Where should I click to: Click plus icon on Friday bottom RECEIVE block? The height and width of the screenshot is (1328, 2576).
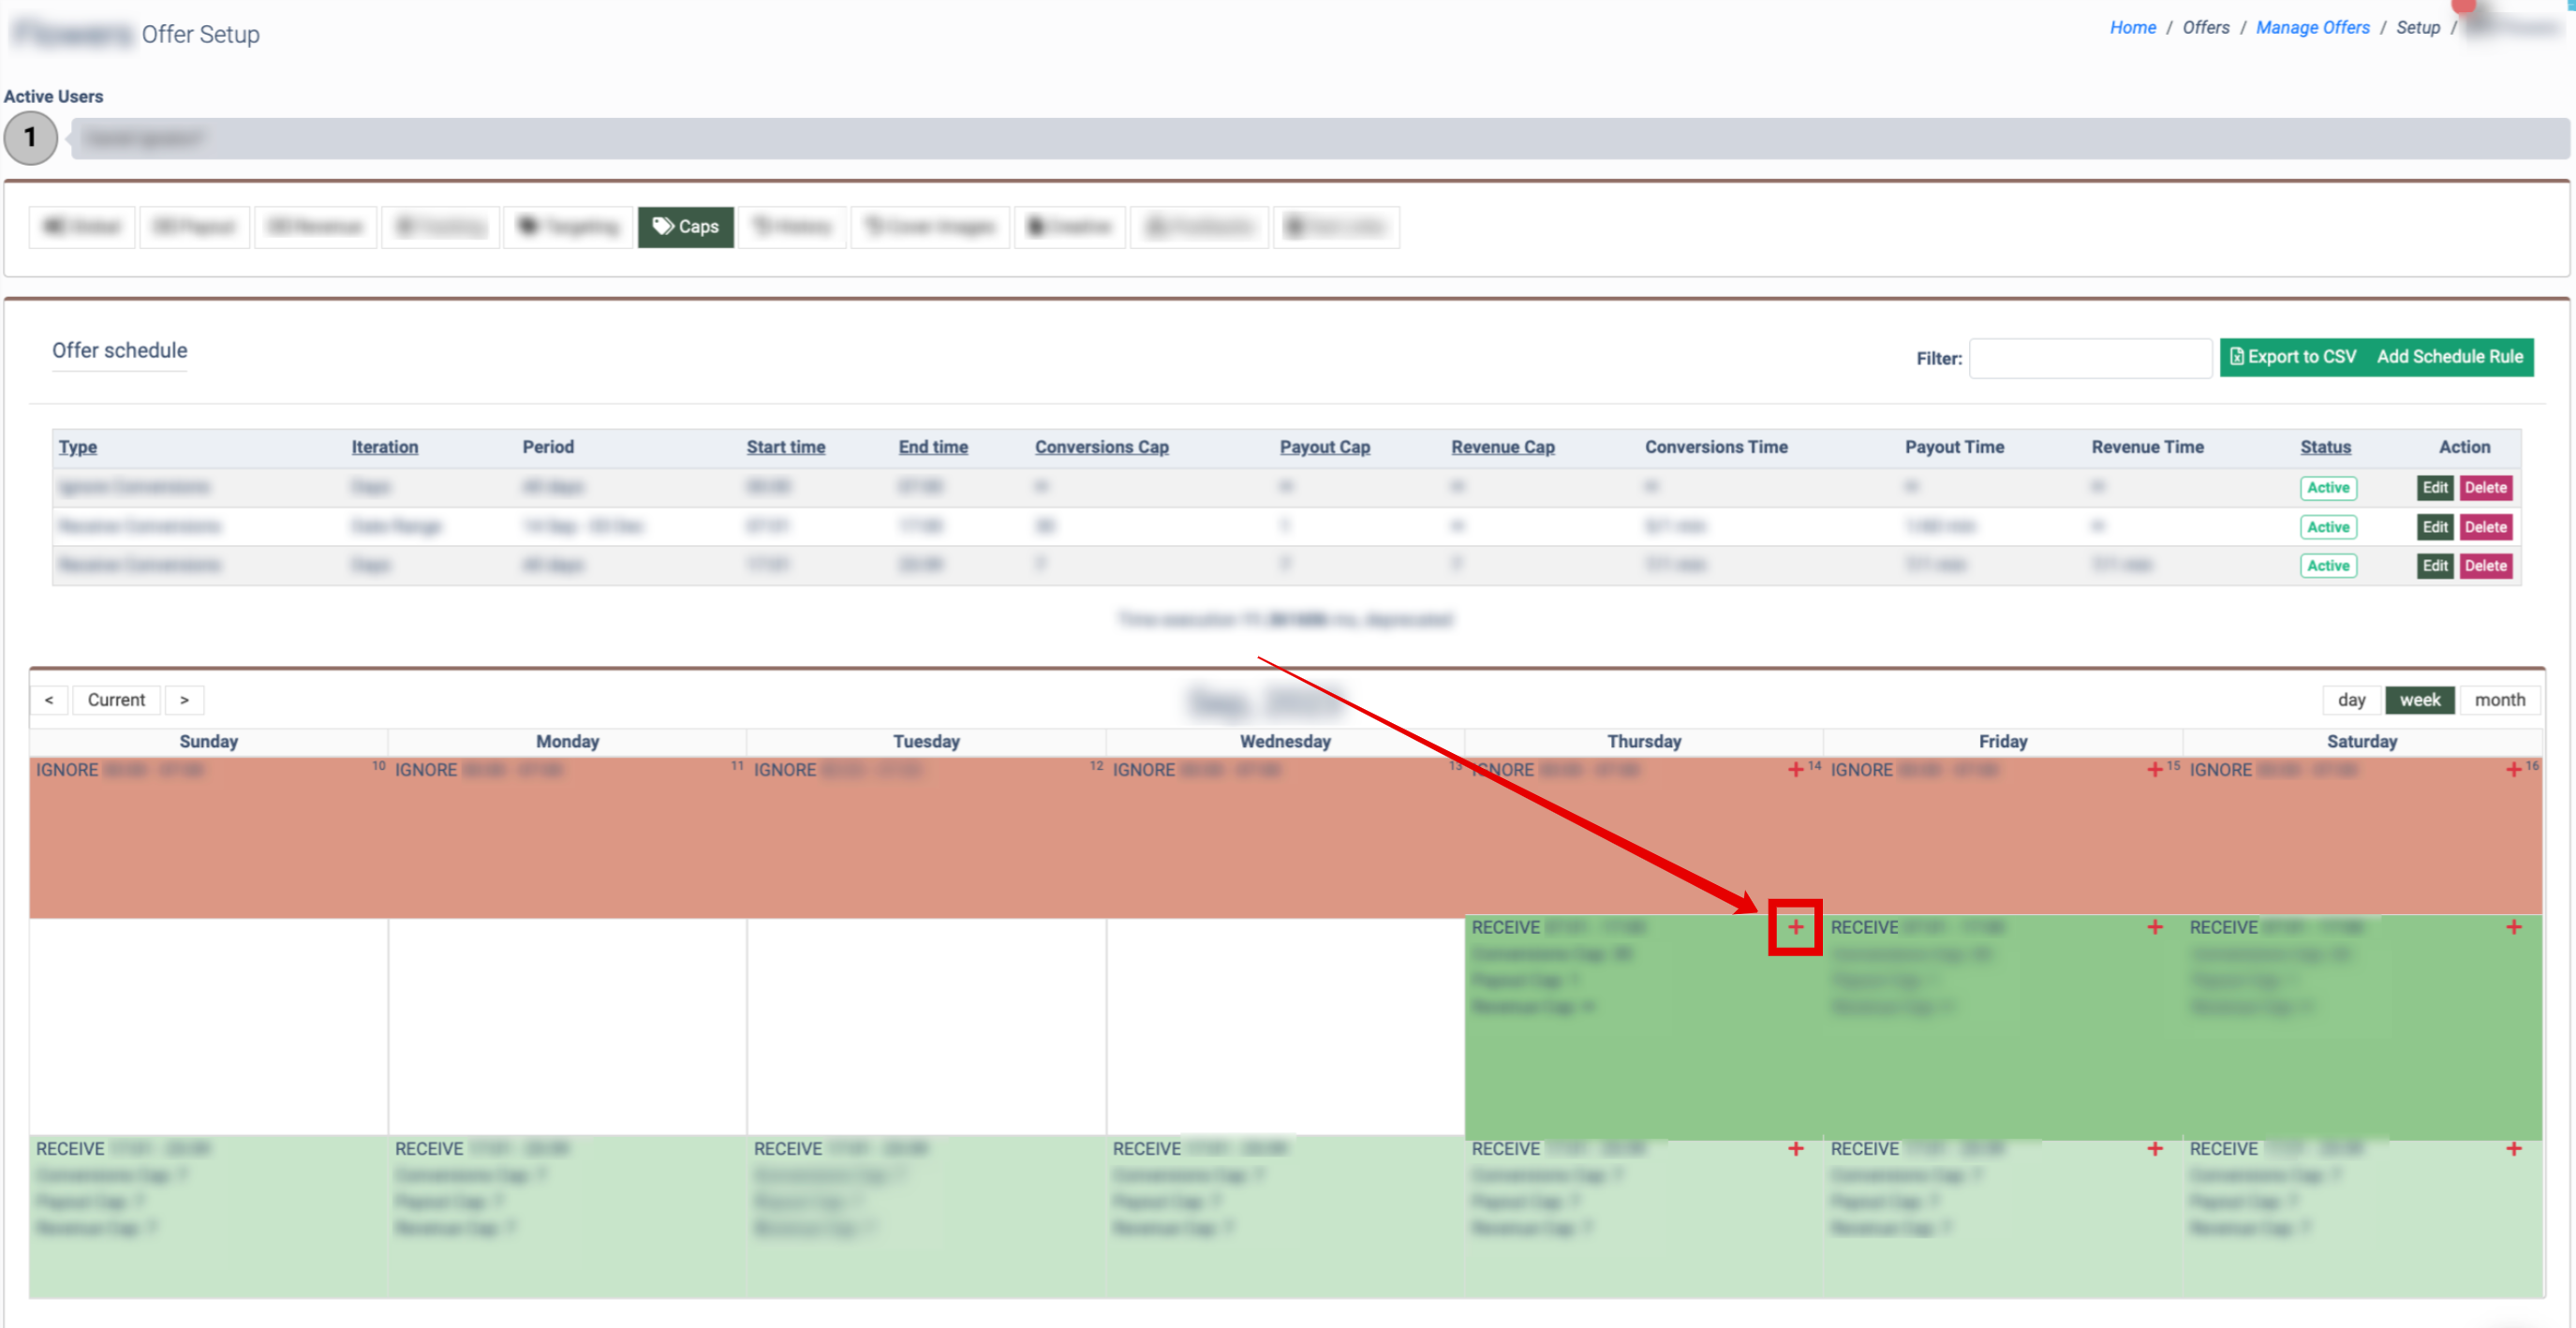[2154, 1149]
